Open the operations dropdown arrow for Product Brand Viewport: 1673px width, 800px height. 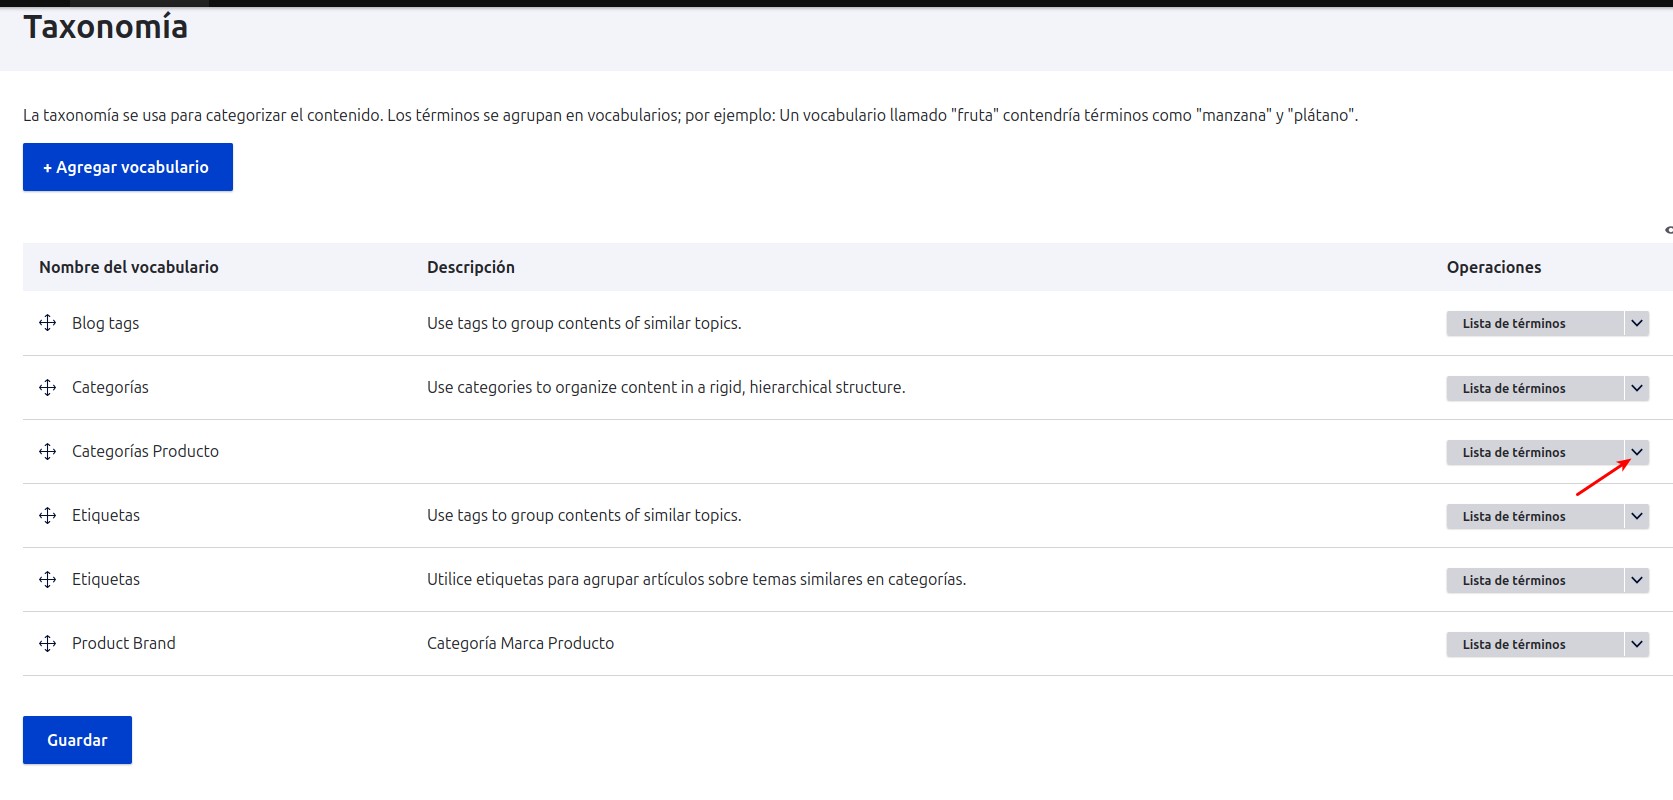tap(1636, 644)
